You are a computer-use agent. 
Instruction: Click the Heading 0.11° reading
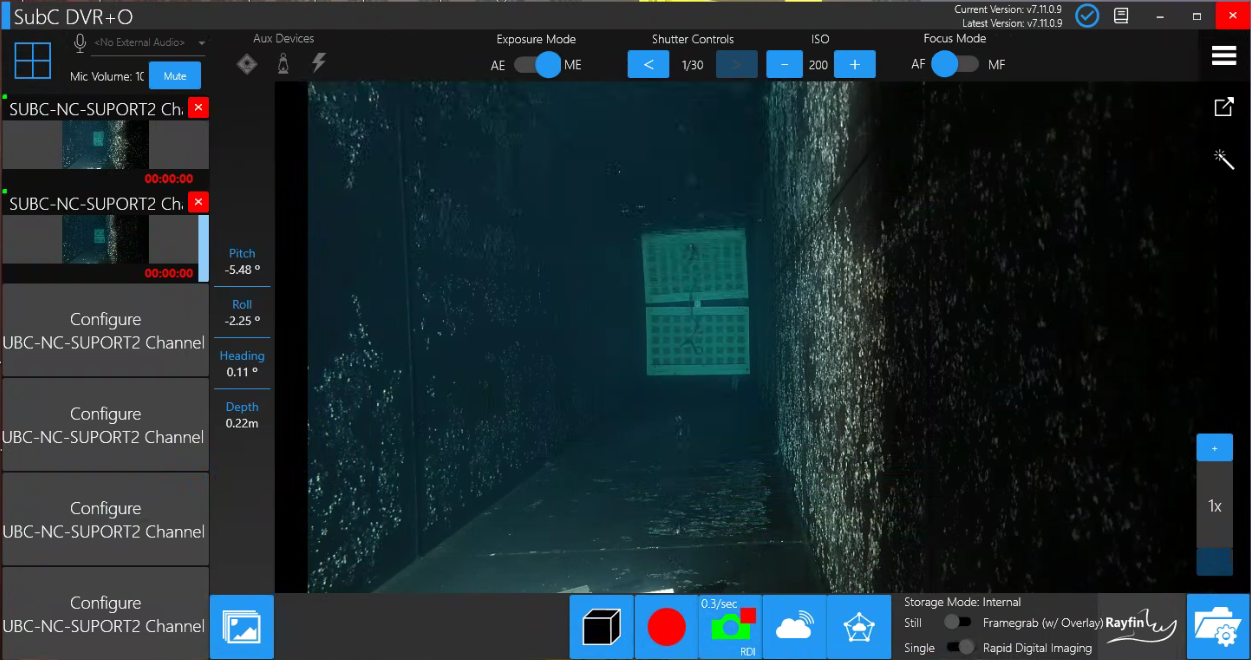(242, 364)
